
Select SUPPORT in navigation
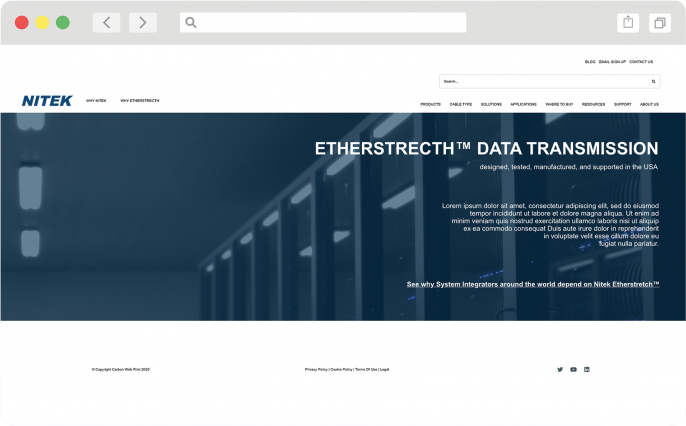click(x=623, y=105)
